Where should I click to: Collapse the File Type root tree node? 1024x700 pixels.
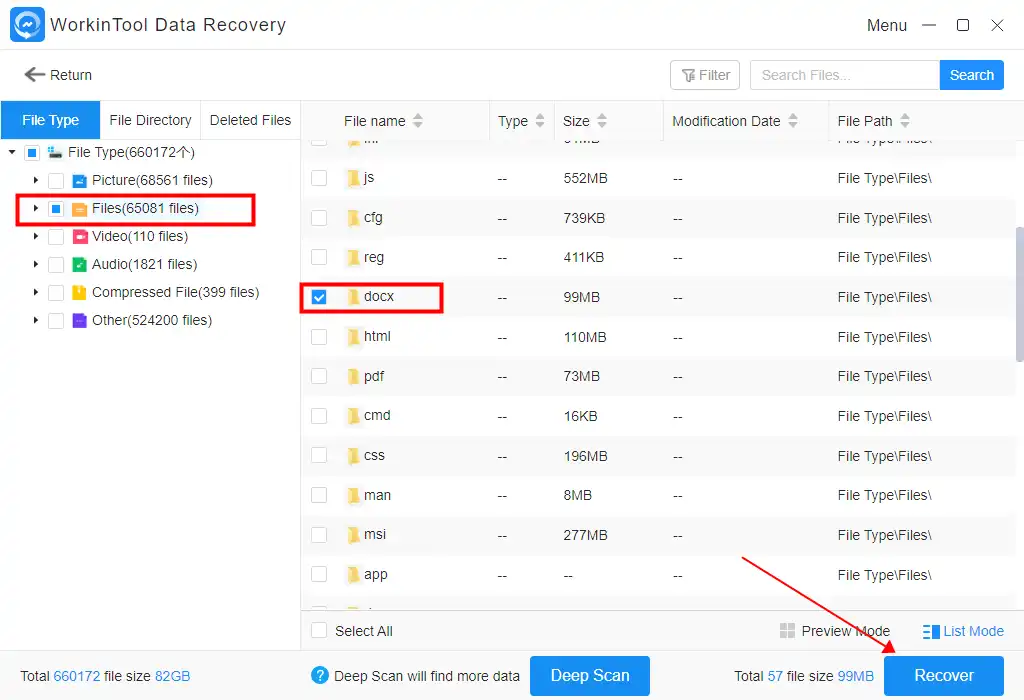(12, 152)
